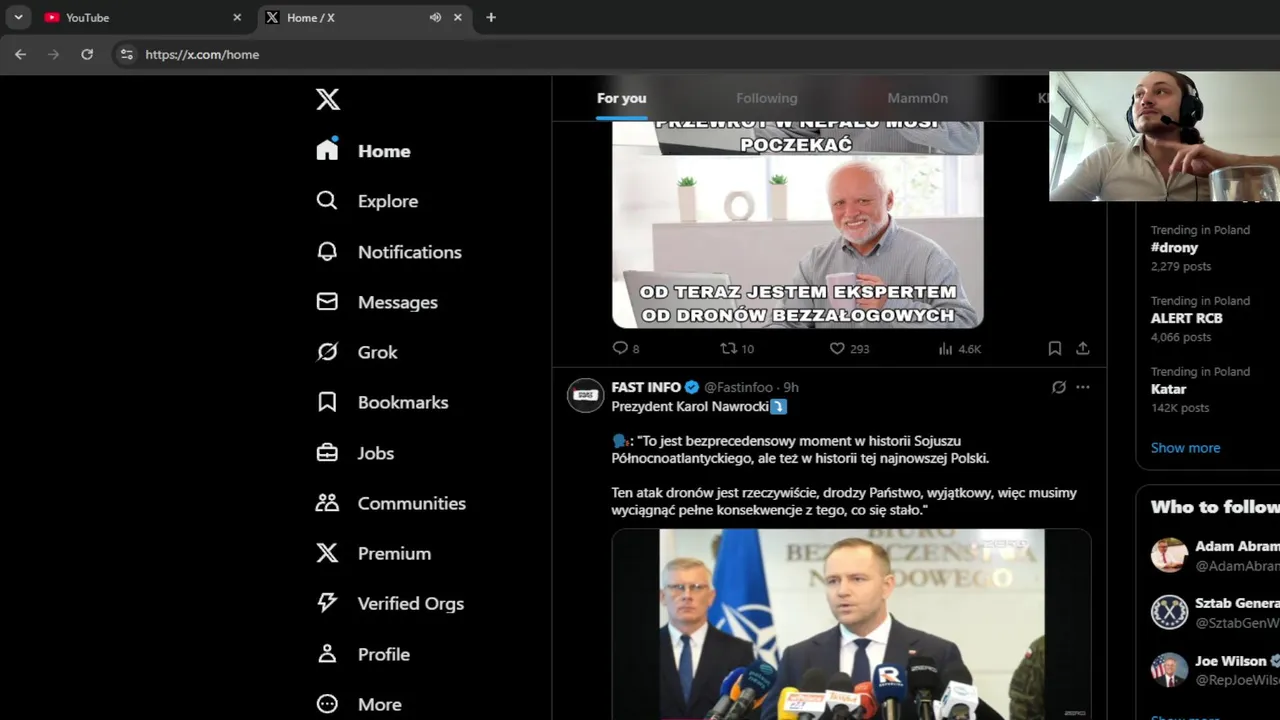This screenshot has width=1280, height=720.
Task: Open Profile in the sidebar
Action: pos(363,654)
